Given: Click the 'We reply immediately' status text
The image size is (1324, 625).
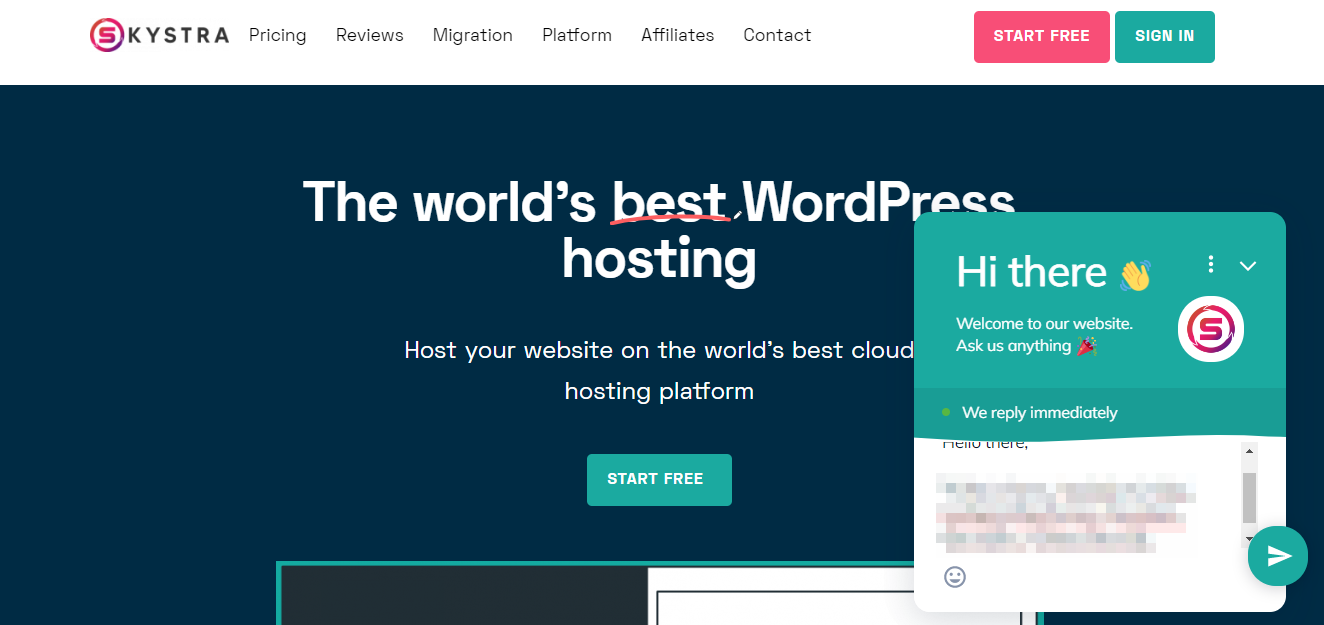Looking at the screenshot, I should (x=1040, y=412).
